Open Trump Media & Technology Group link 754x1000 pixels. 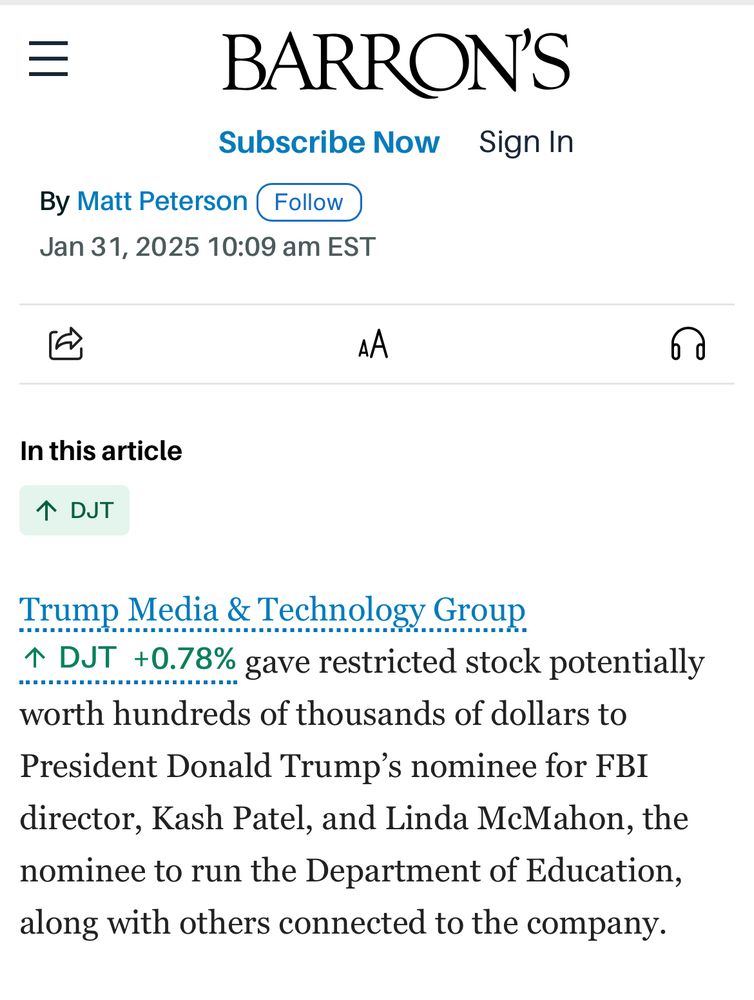point(272,609)
